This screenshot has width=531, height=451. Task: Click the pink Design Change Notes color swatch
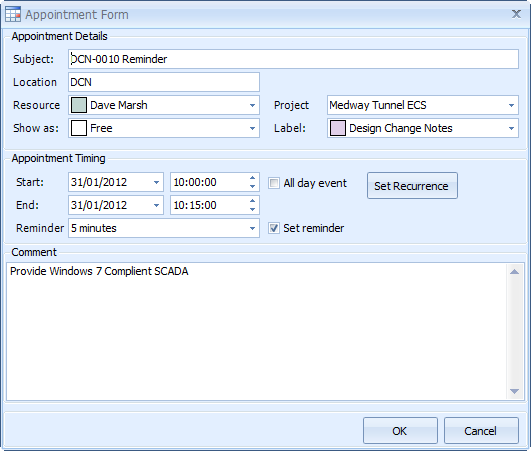pyautogui.click(x=338, y=128)
